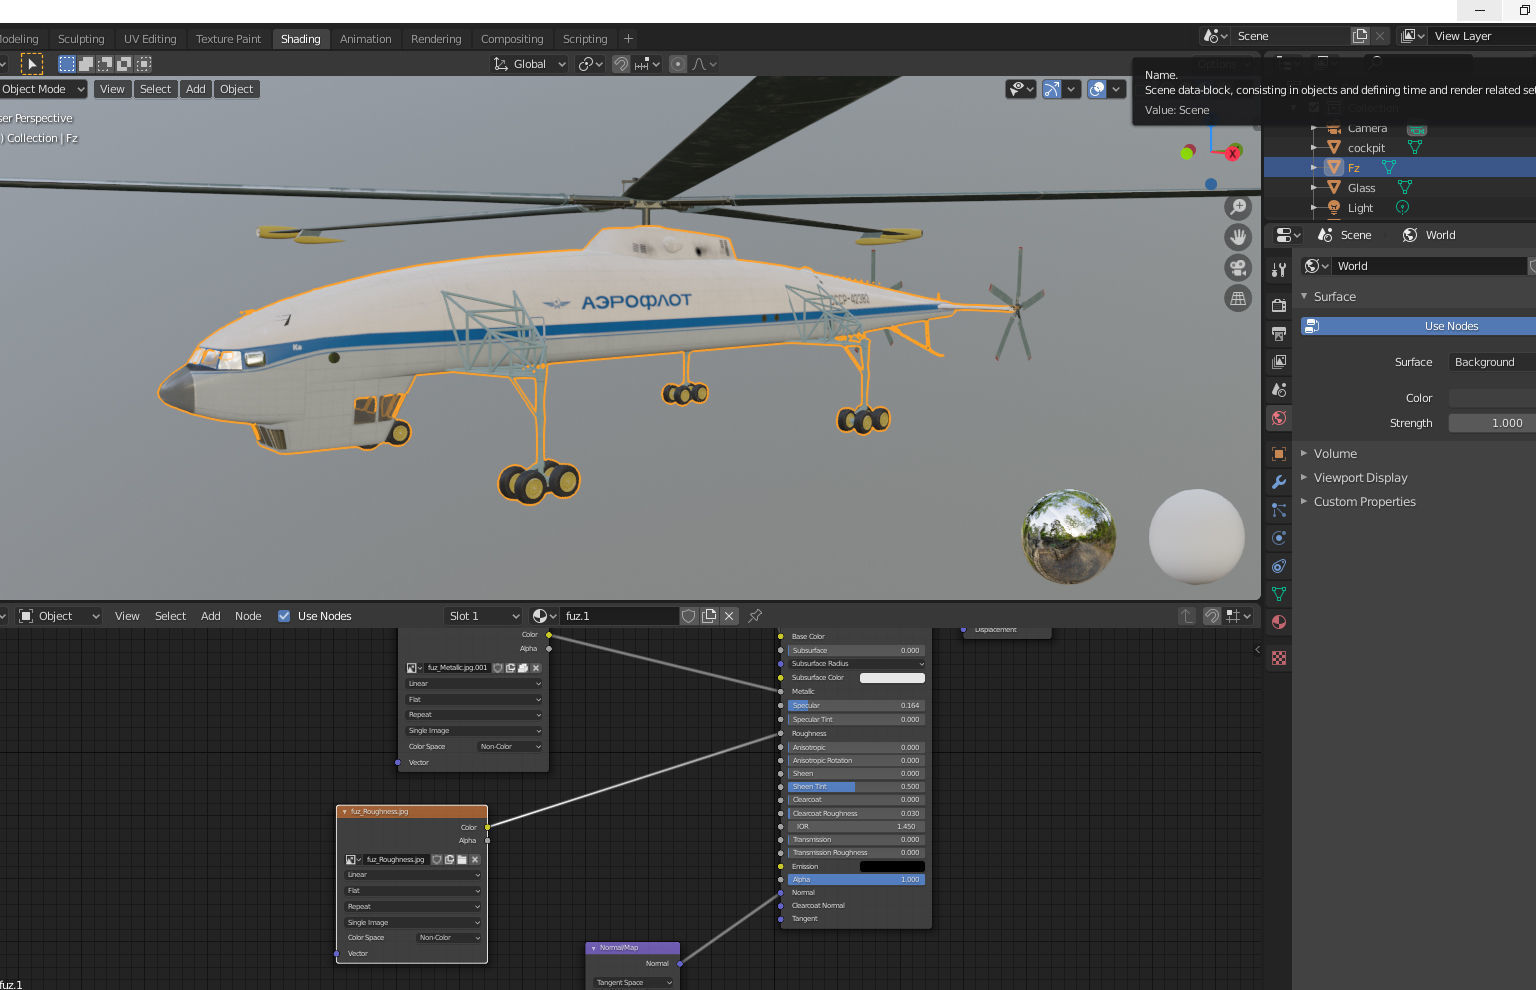
Task: Adjust the Specular 0.164 slider
Action: (x=856, y=705)
